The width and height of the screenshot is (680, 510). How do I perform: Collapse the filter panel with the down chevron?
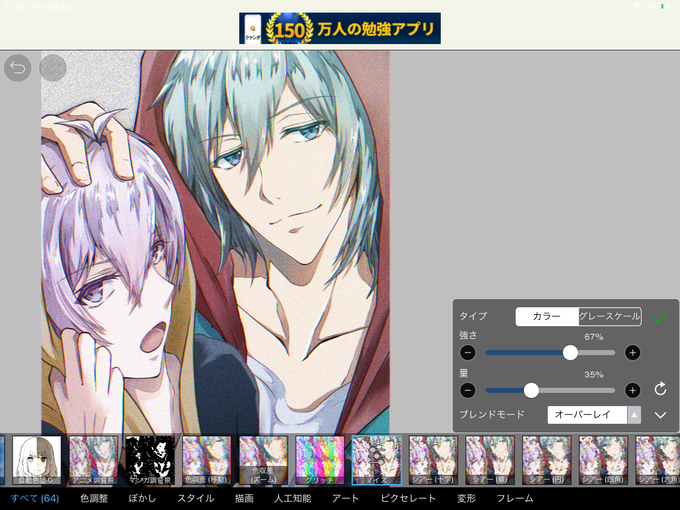pos(660,415)
